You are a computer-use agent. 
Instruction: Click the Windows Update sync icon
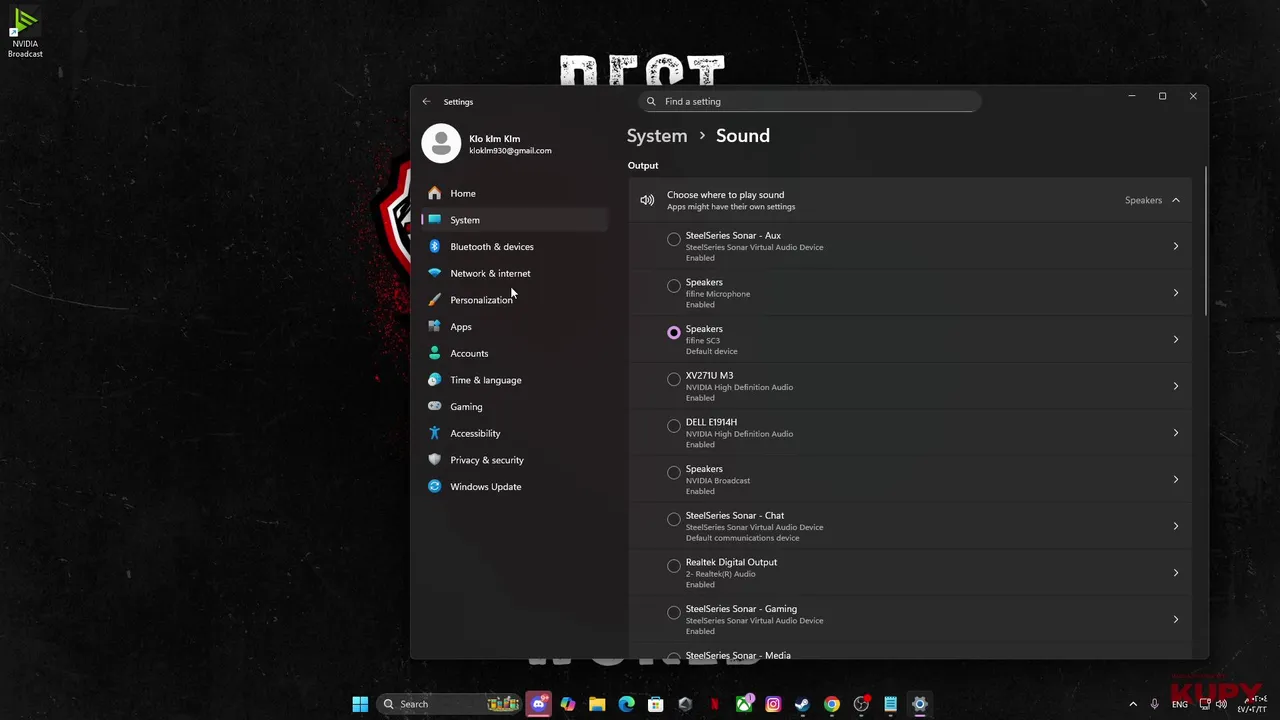click(434, 486)
